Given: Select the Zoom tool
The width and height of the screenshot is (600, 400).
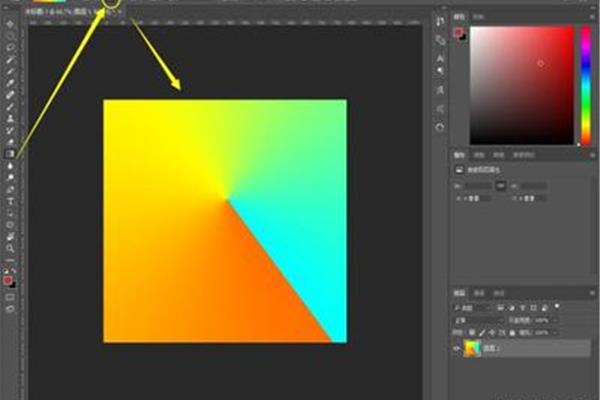Looking at the screenshot, I should 10,249.
